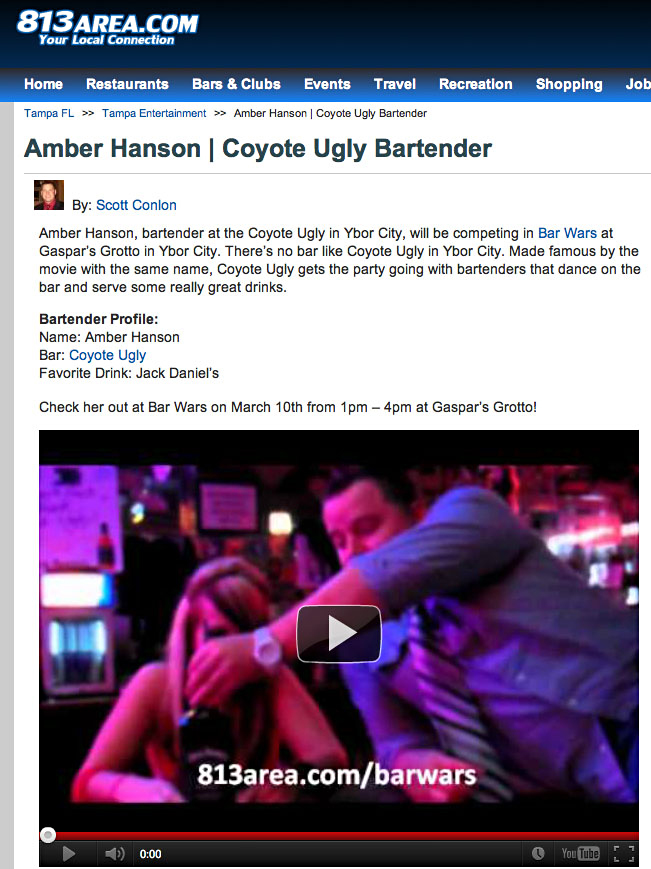This screenshot has width=651, height=869.
Task: Select Events in the navigation bar
Action: (327, 84)
